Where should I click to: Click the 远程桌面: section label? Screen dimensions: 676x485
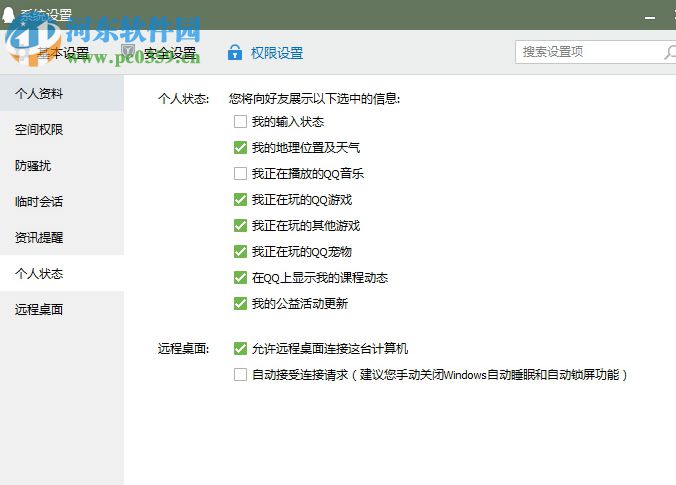click(x=184, y=348)
